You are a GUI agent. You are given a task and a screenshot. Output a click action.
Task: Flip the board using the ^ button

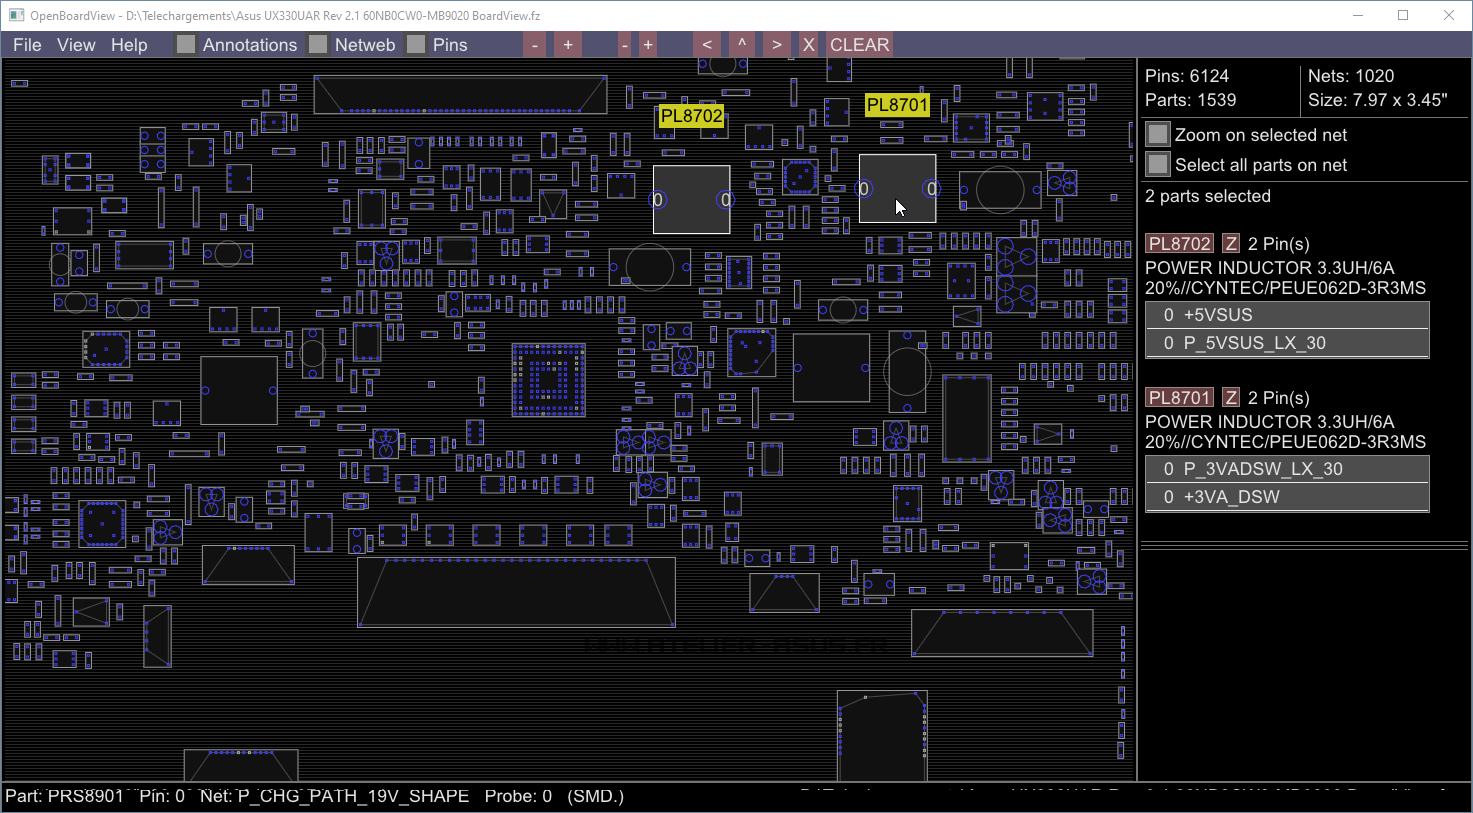742,45
